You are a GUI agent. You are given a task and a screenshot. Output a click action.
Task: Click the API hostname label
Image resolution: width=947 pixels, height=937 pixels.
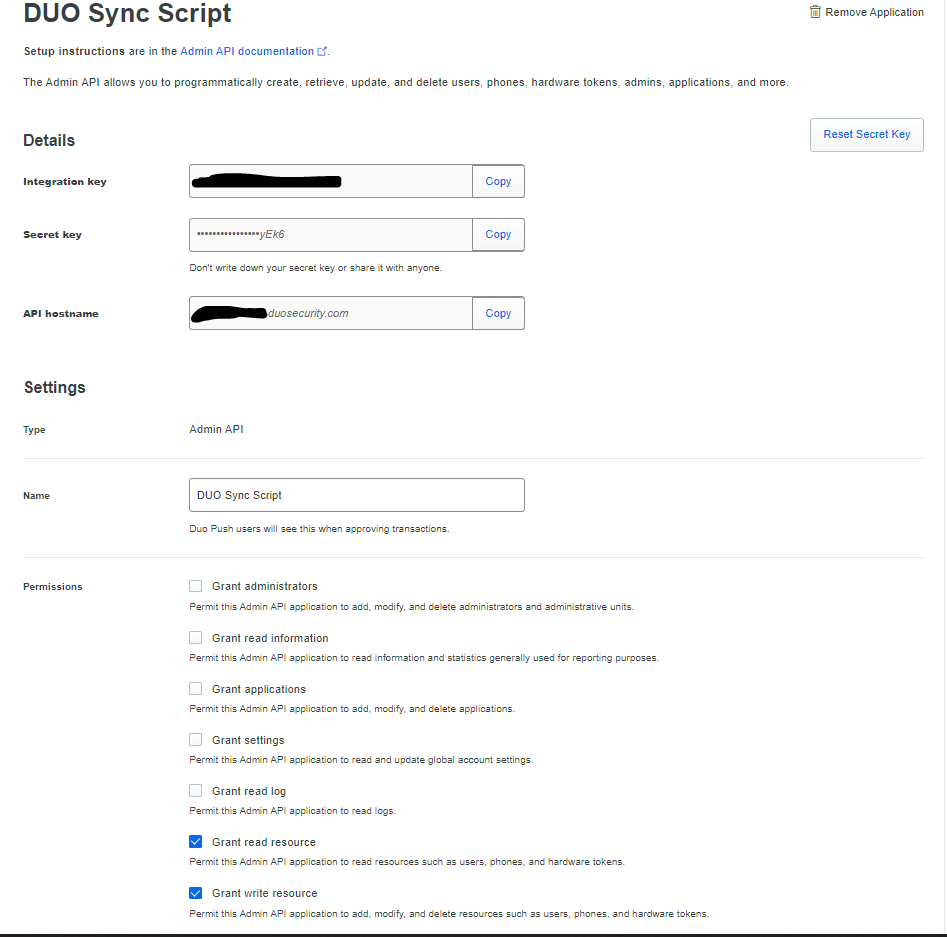(x=61, y=314)
